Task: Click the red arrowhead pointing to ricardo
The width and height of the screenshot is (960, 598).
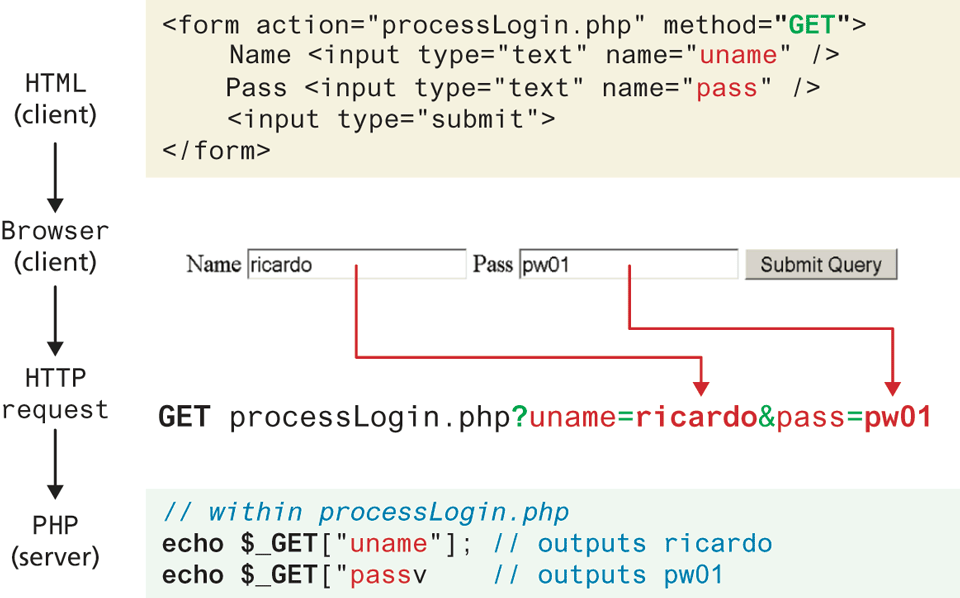Action: point(702,387)
